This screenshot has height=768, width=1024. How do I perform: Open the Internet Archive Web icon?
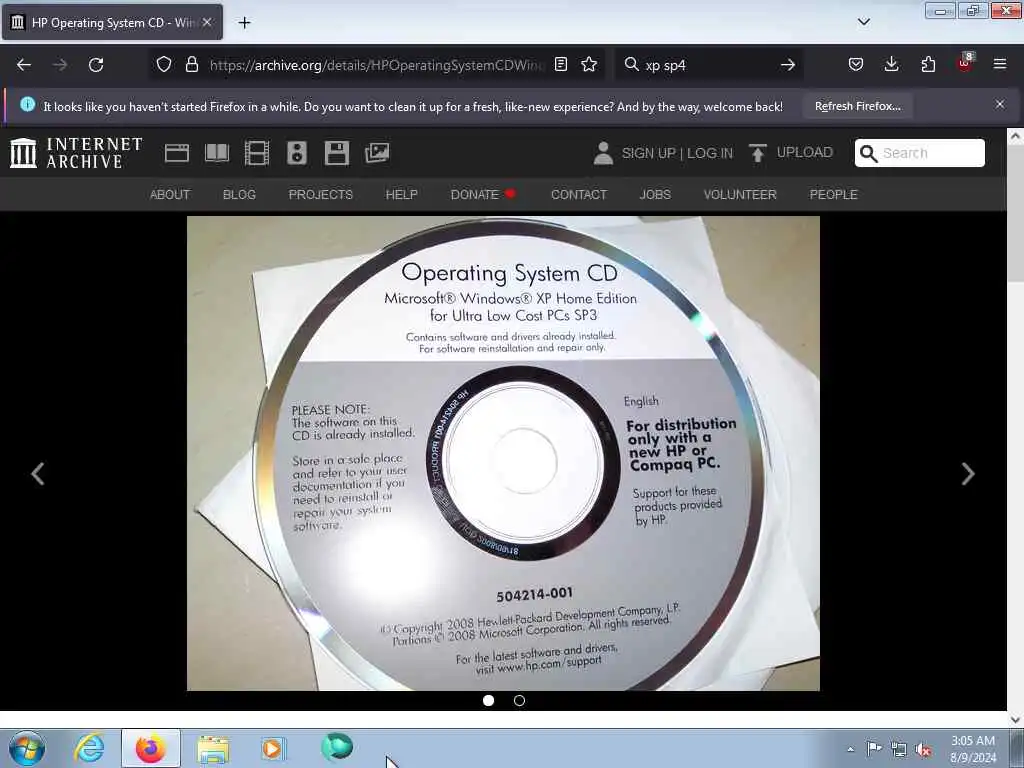point(176,153)
